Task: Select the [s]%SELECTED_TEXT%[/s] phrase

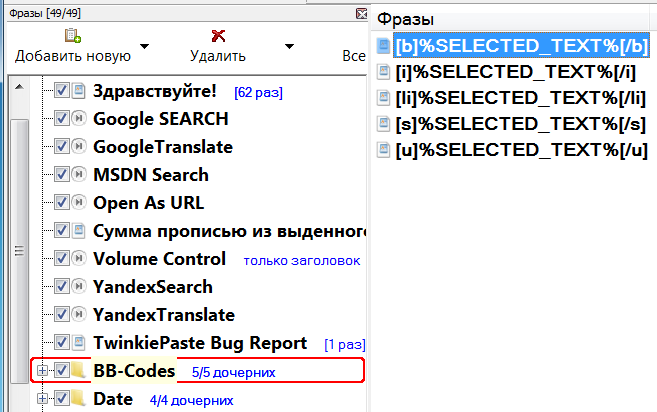Action: point(521,124)
